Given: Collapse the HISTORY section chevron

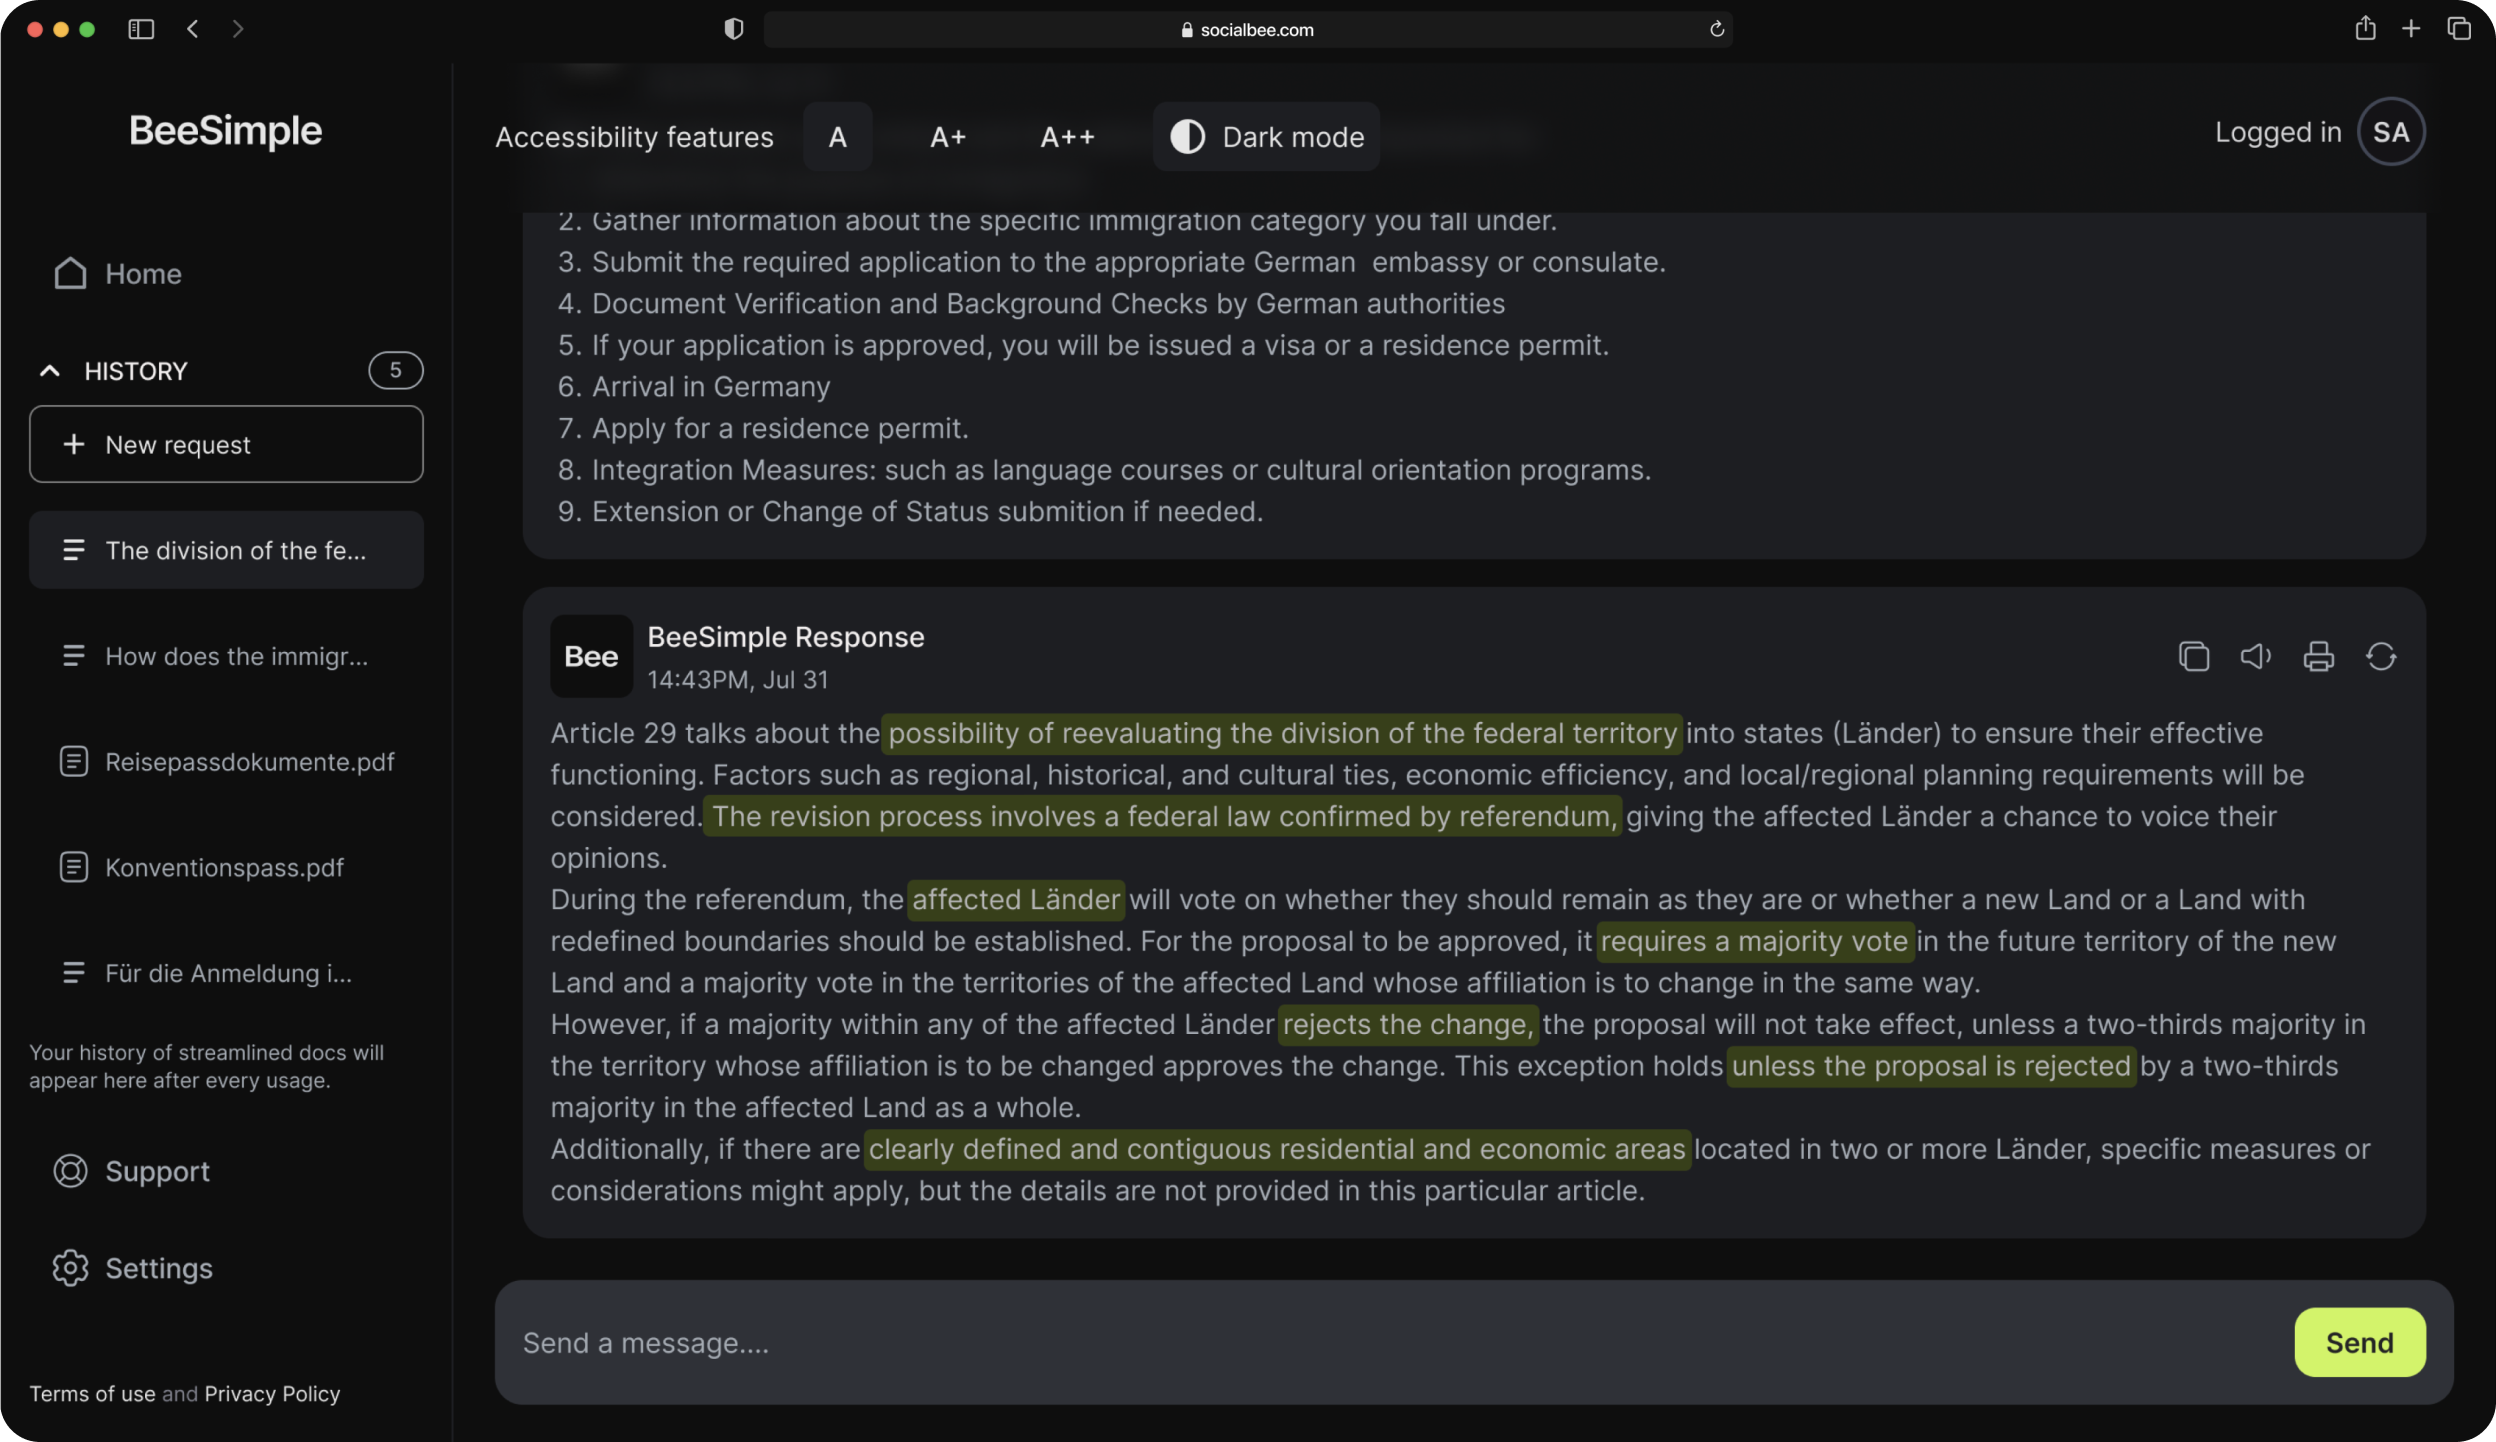Looking at the screenshot, I should 49,371.
